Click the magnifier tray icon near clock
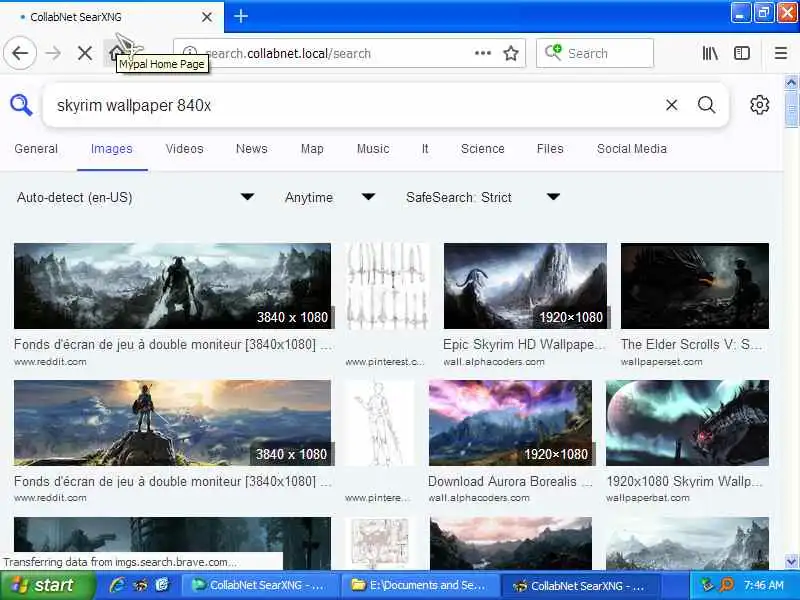This screenshot has width=800, height=600. tap(727, 585)
